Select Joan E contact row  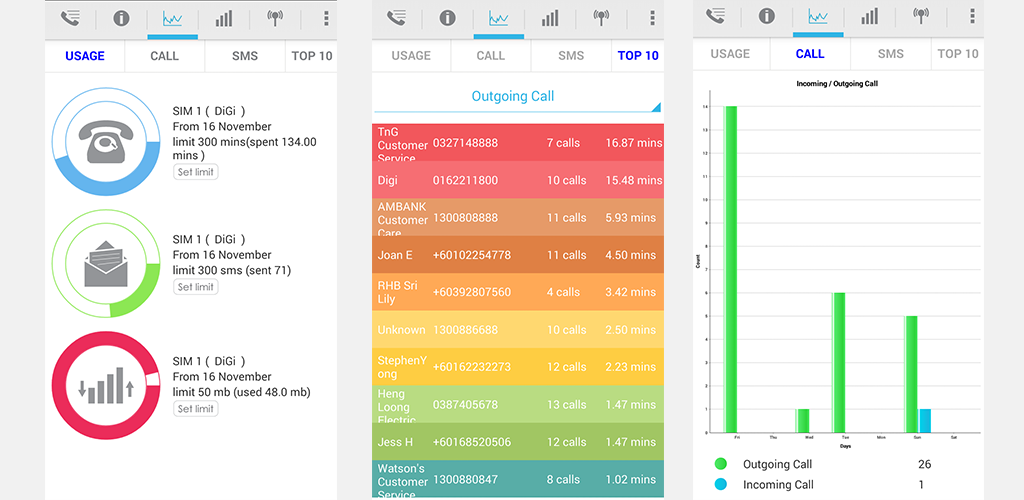coord(518,255)
